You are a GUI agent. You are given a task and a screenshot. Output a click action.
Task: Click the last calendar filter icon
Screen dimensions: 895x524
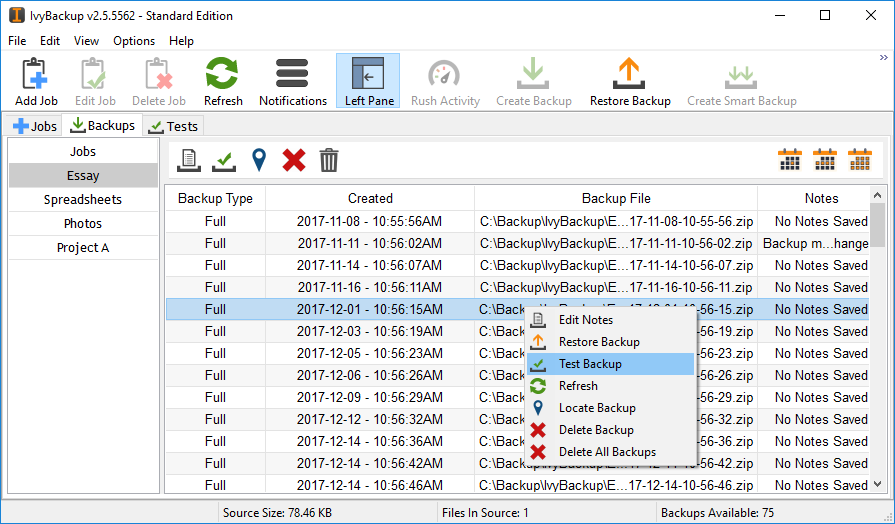tap(860, 160)
